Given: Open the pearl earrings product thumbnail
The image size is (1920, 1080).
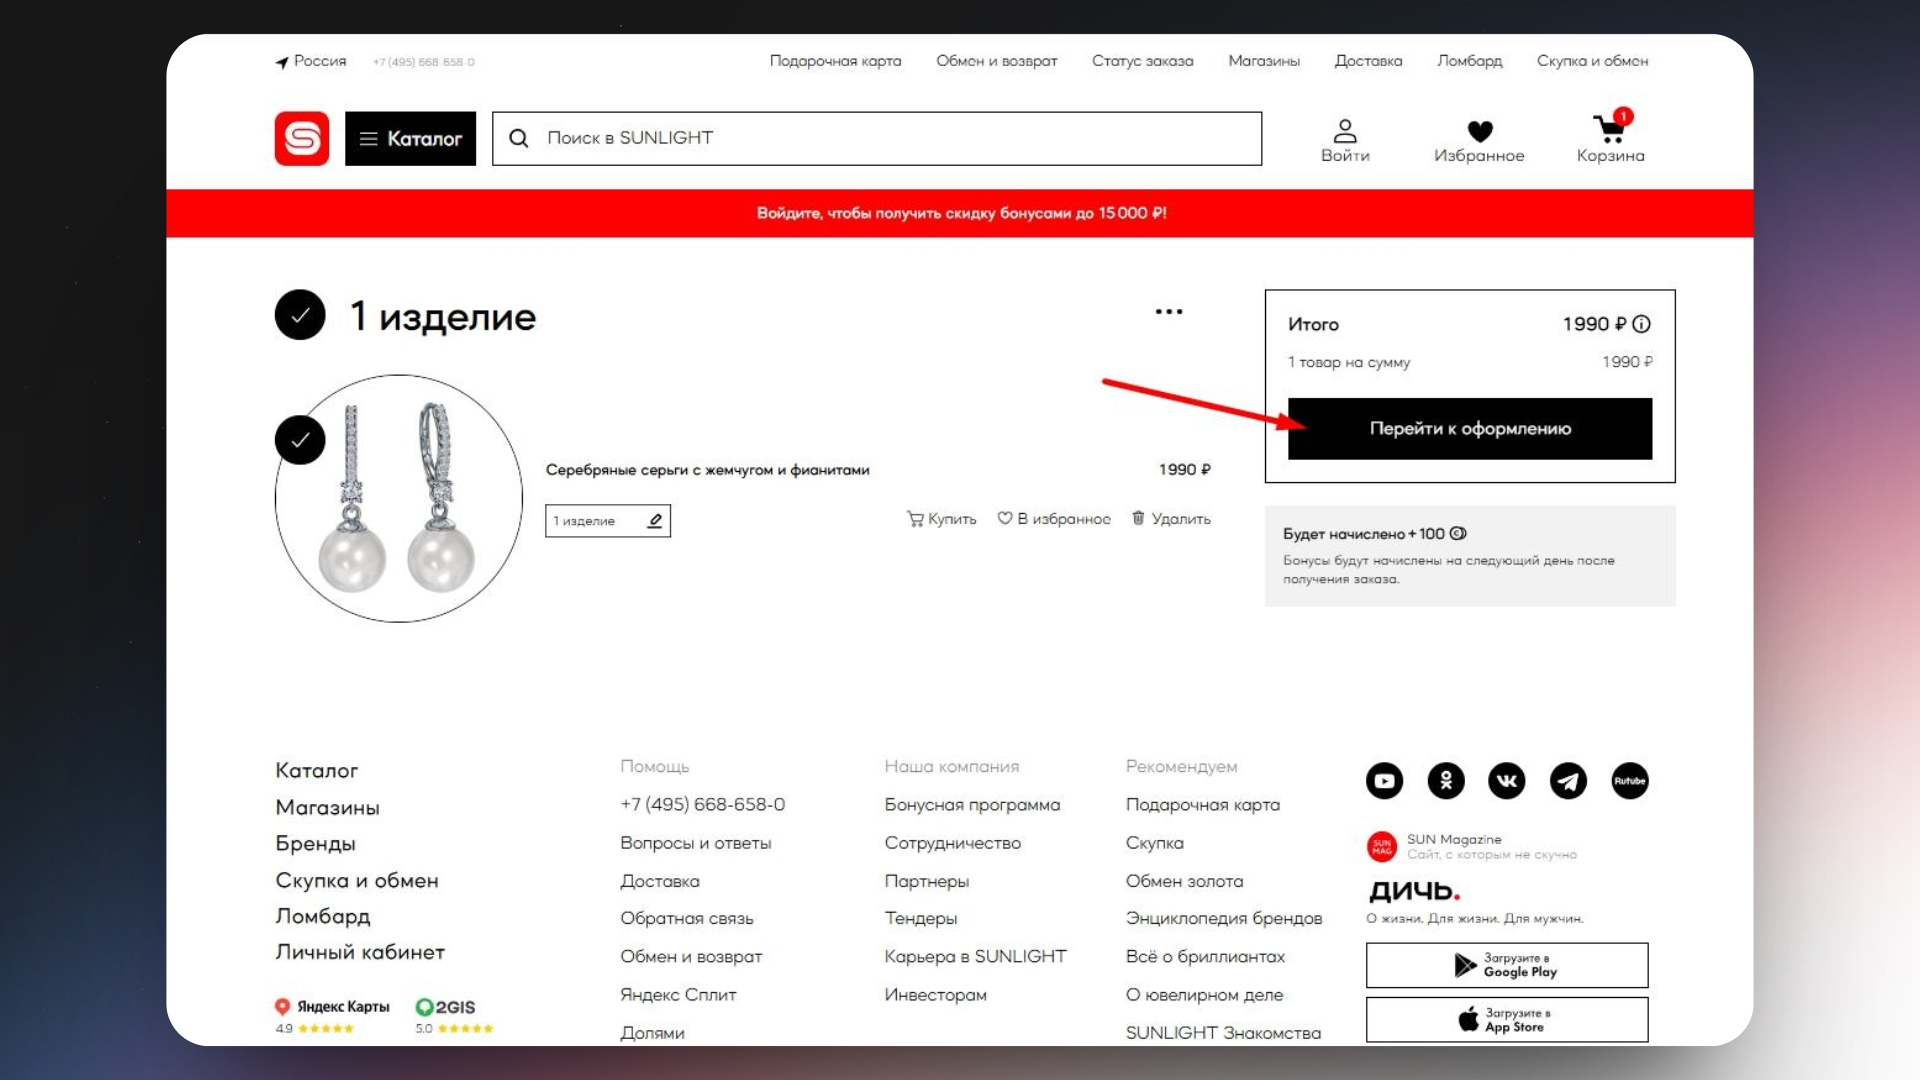Looking at the screenshot, I should pyautogui.click(x=399, y=498).
